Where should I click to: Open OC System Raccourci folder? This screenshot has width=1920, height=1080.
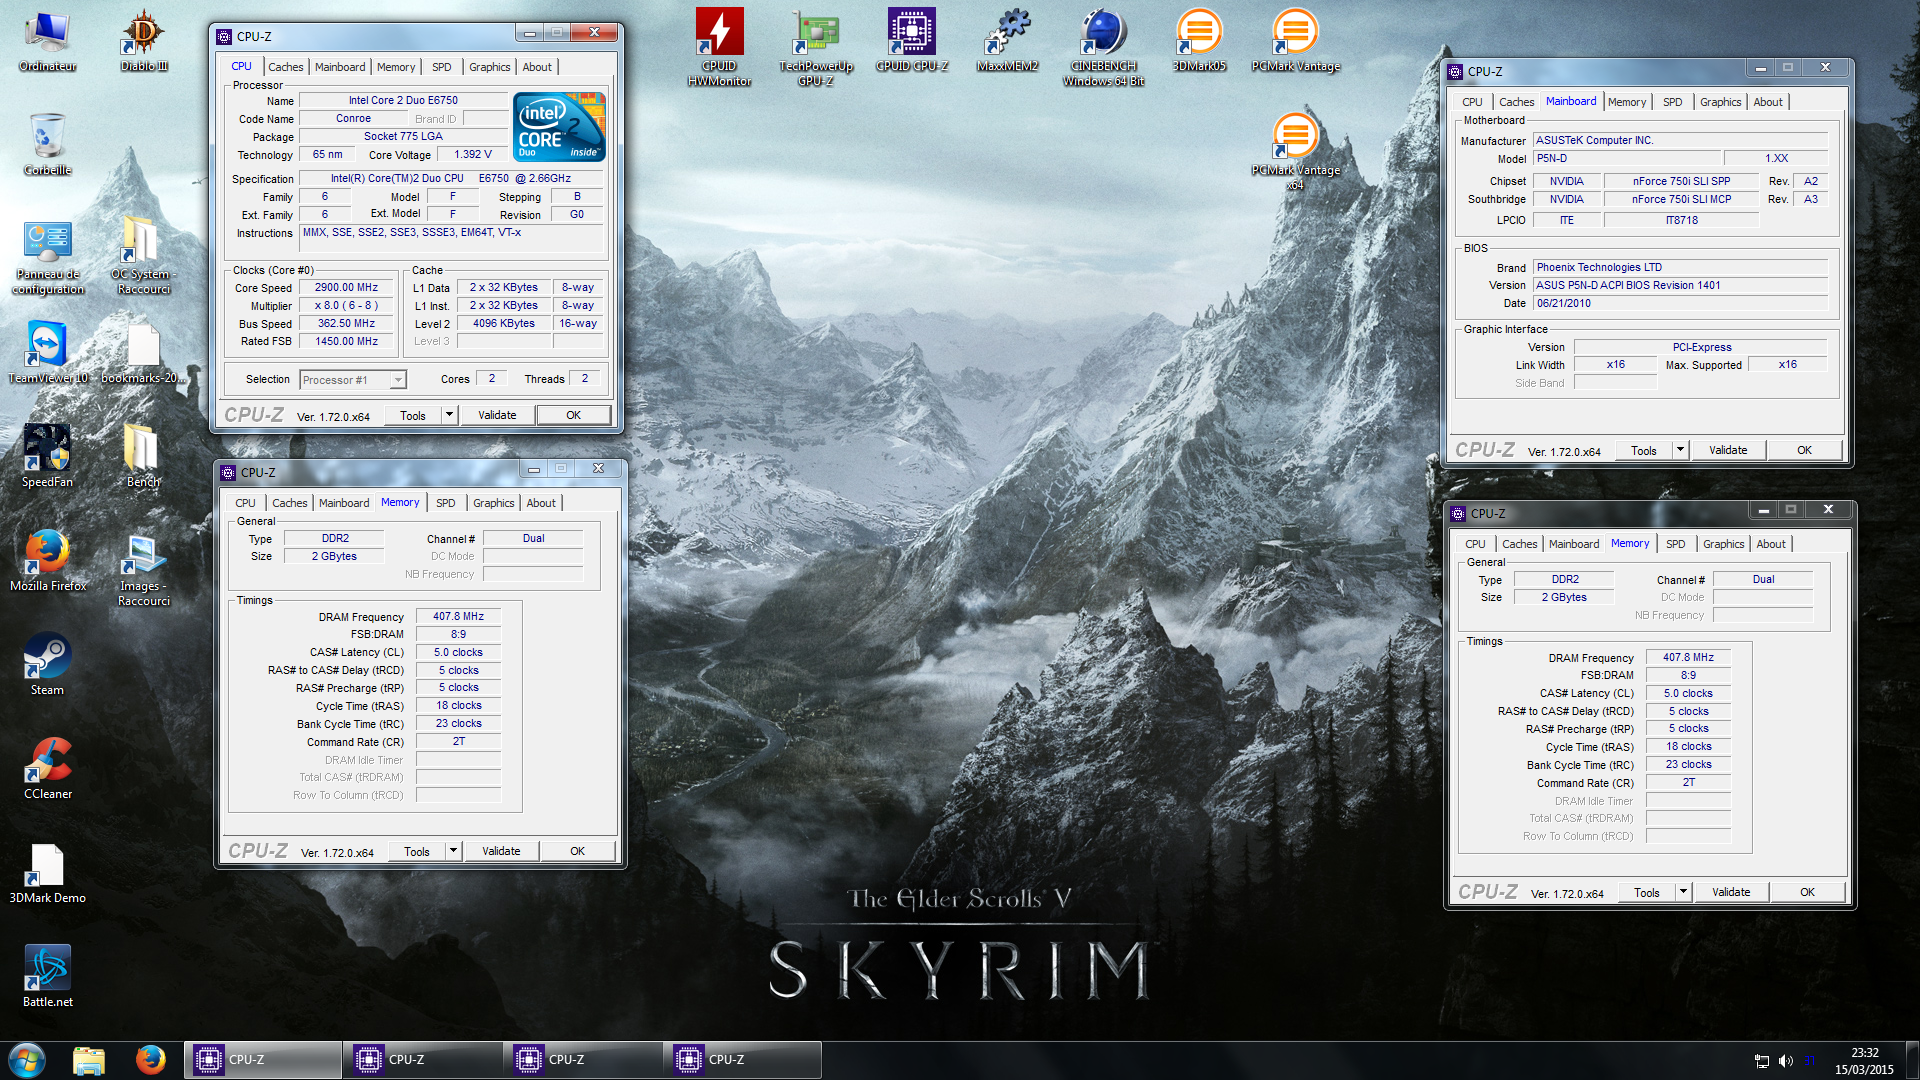[x=144, y=257]
